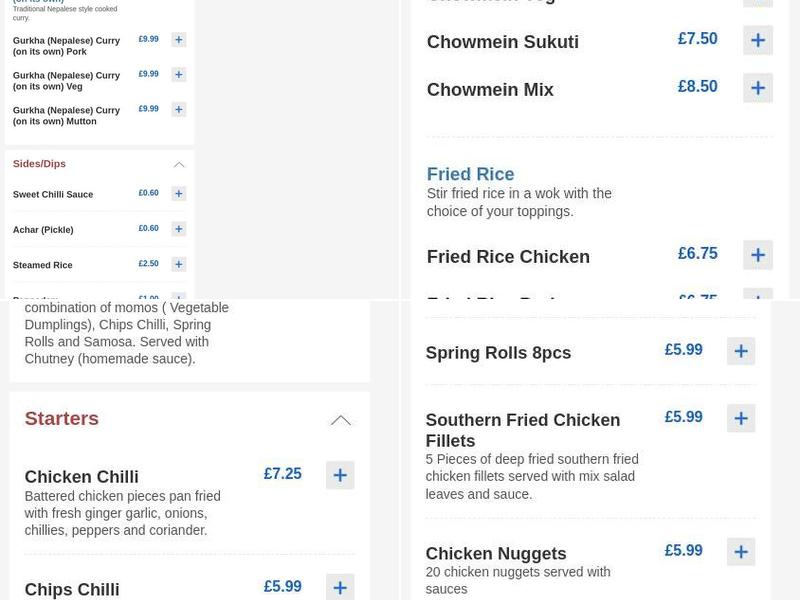This screenshot has height=600, width=800.
Task: Add Gurkha Curry Mutton to the order
Action: tap(178, 109)
